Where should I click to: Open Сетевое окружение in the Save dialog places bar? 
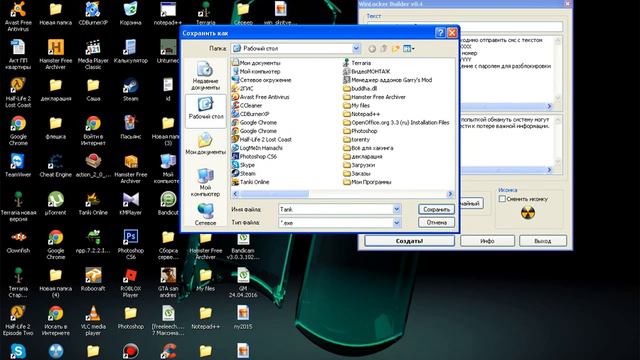pos(205,214)
